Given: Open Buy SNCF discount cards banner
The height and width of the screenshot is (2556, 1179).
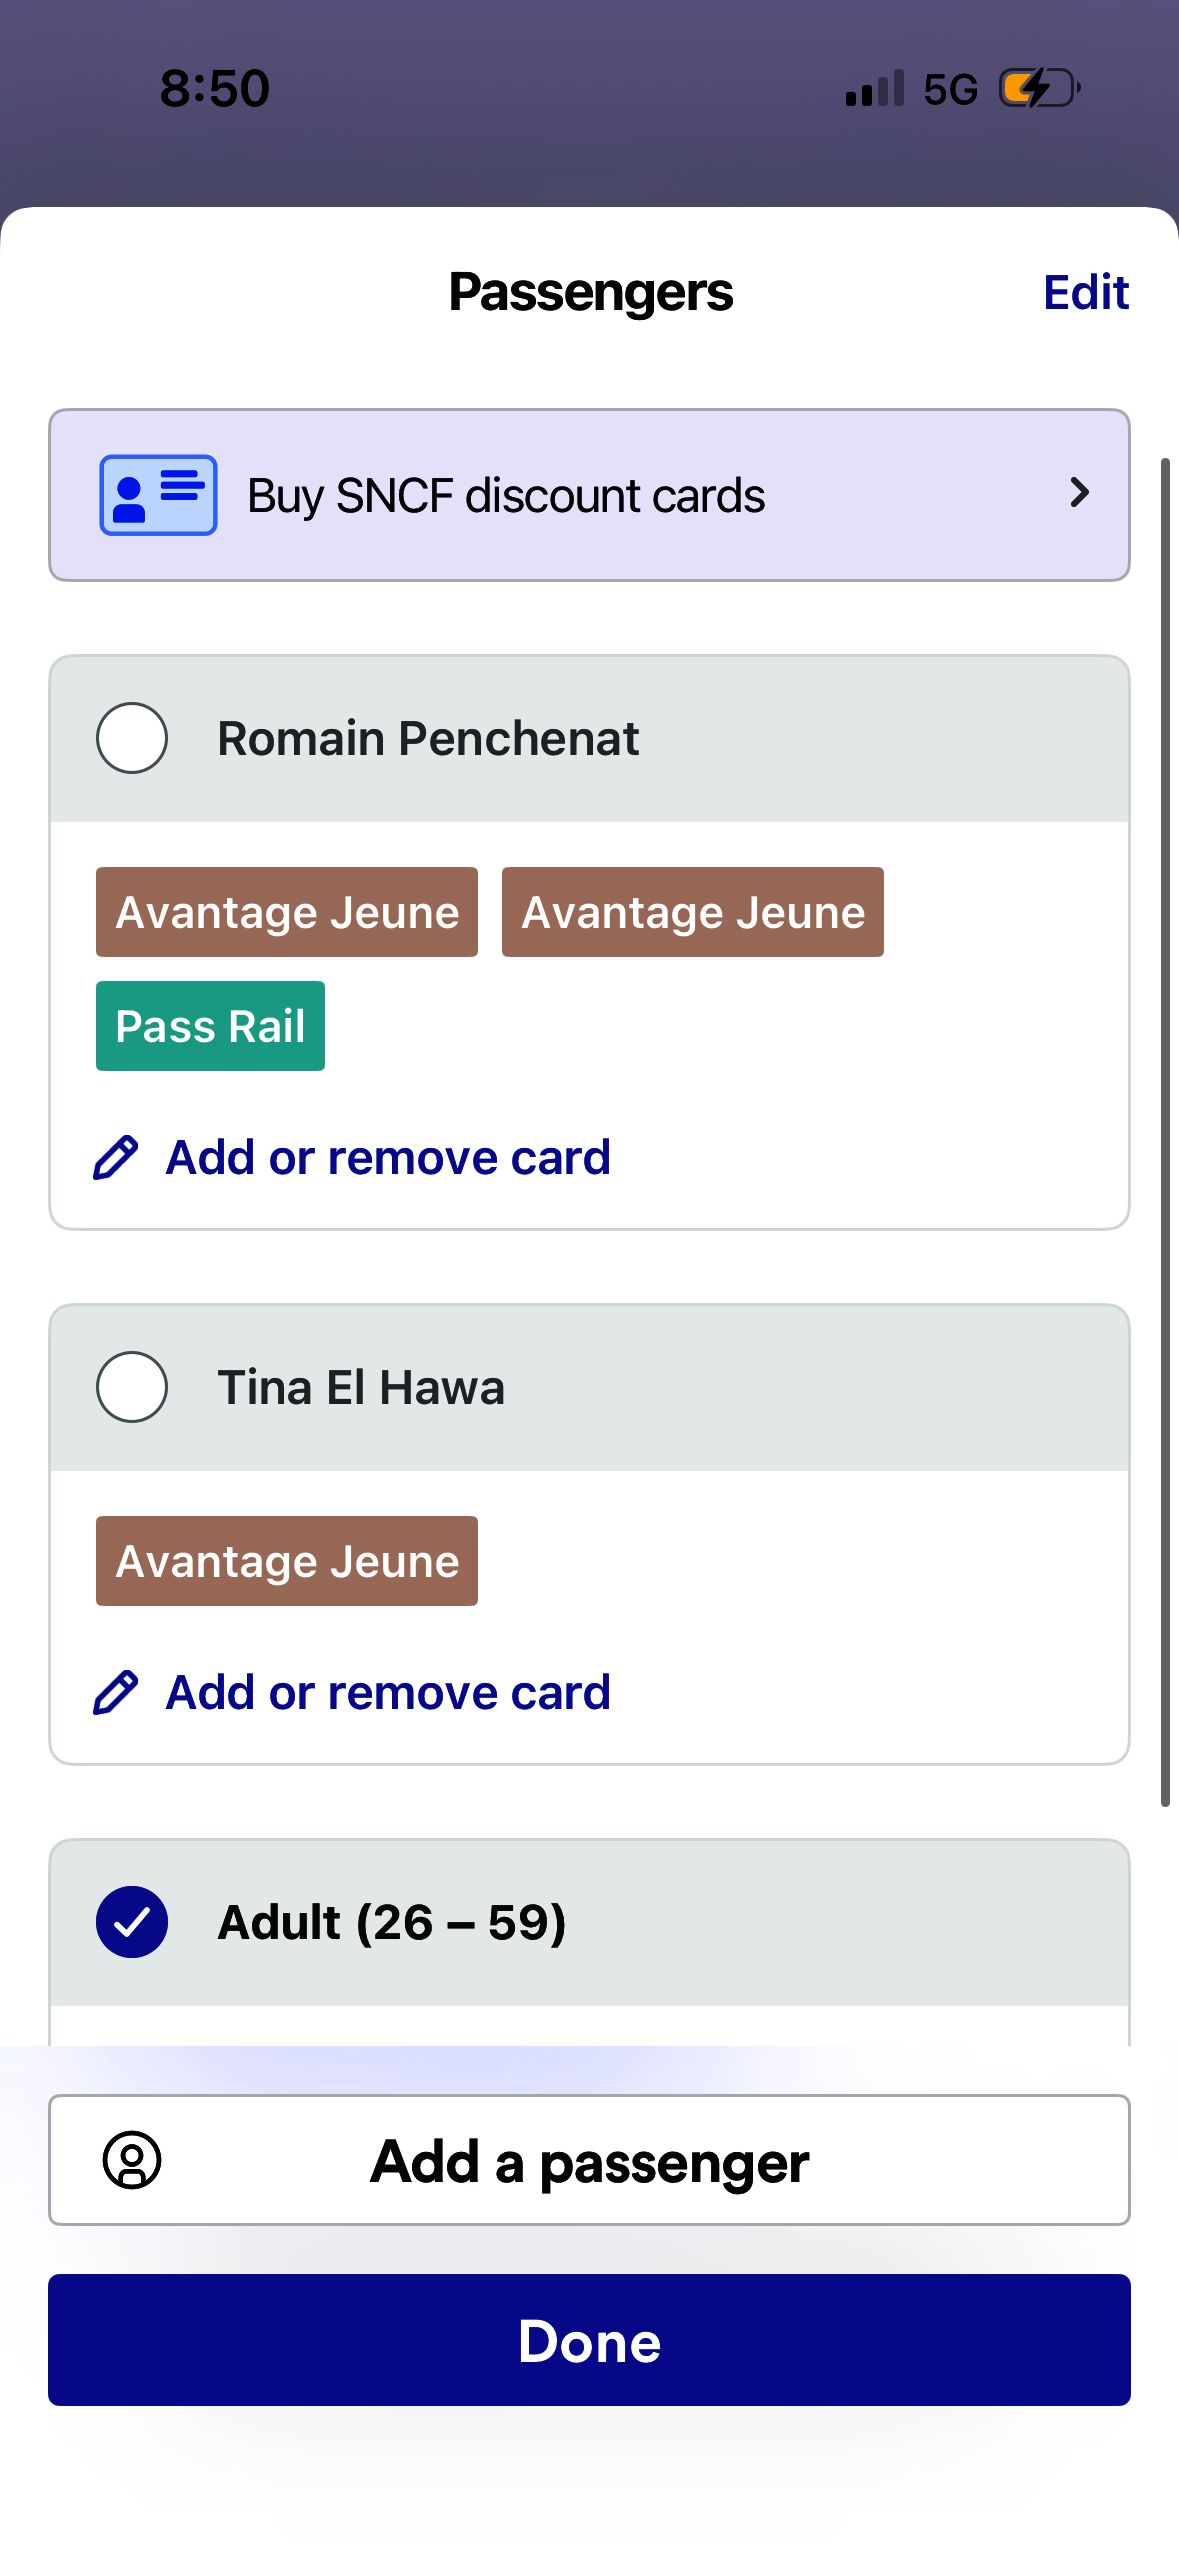Looking at the screenshot, I should point(589,495).
